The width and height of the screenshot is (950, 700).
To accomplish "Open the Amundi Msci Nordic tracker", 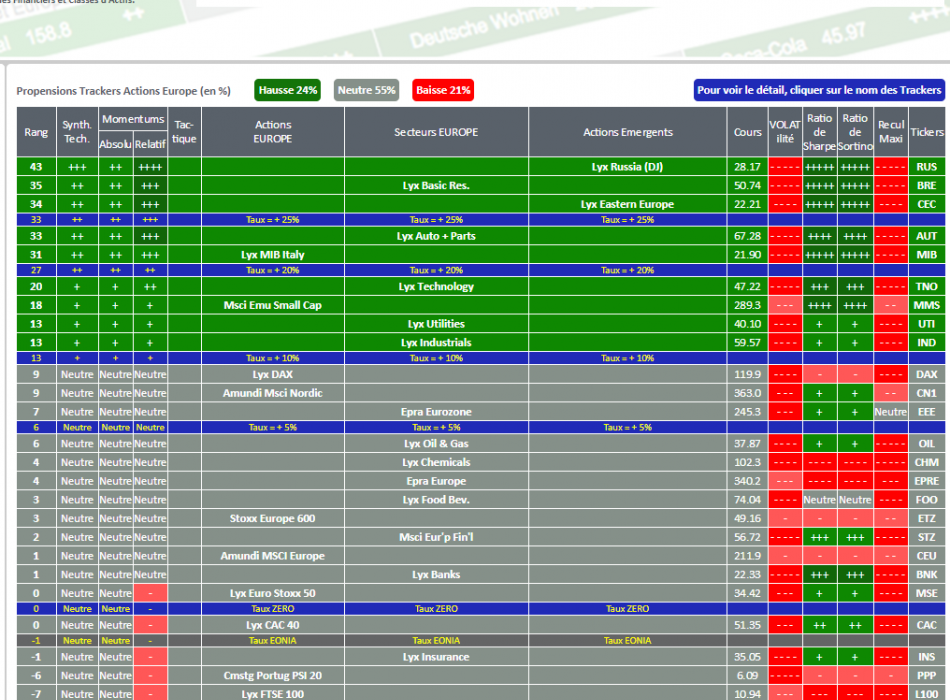I will pyautogui.click(x=273, y=393).
